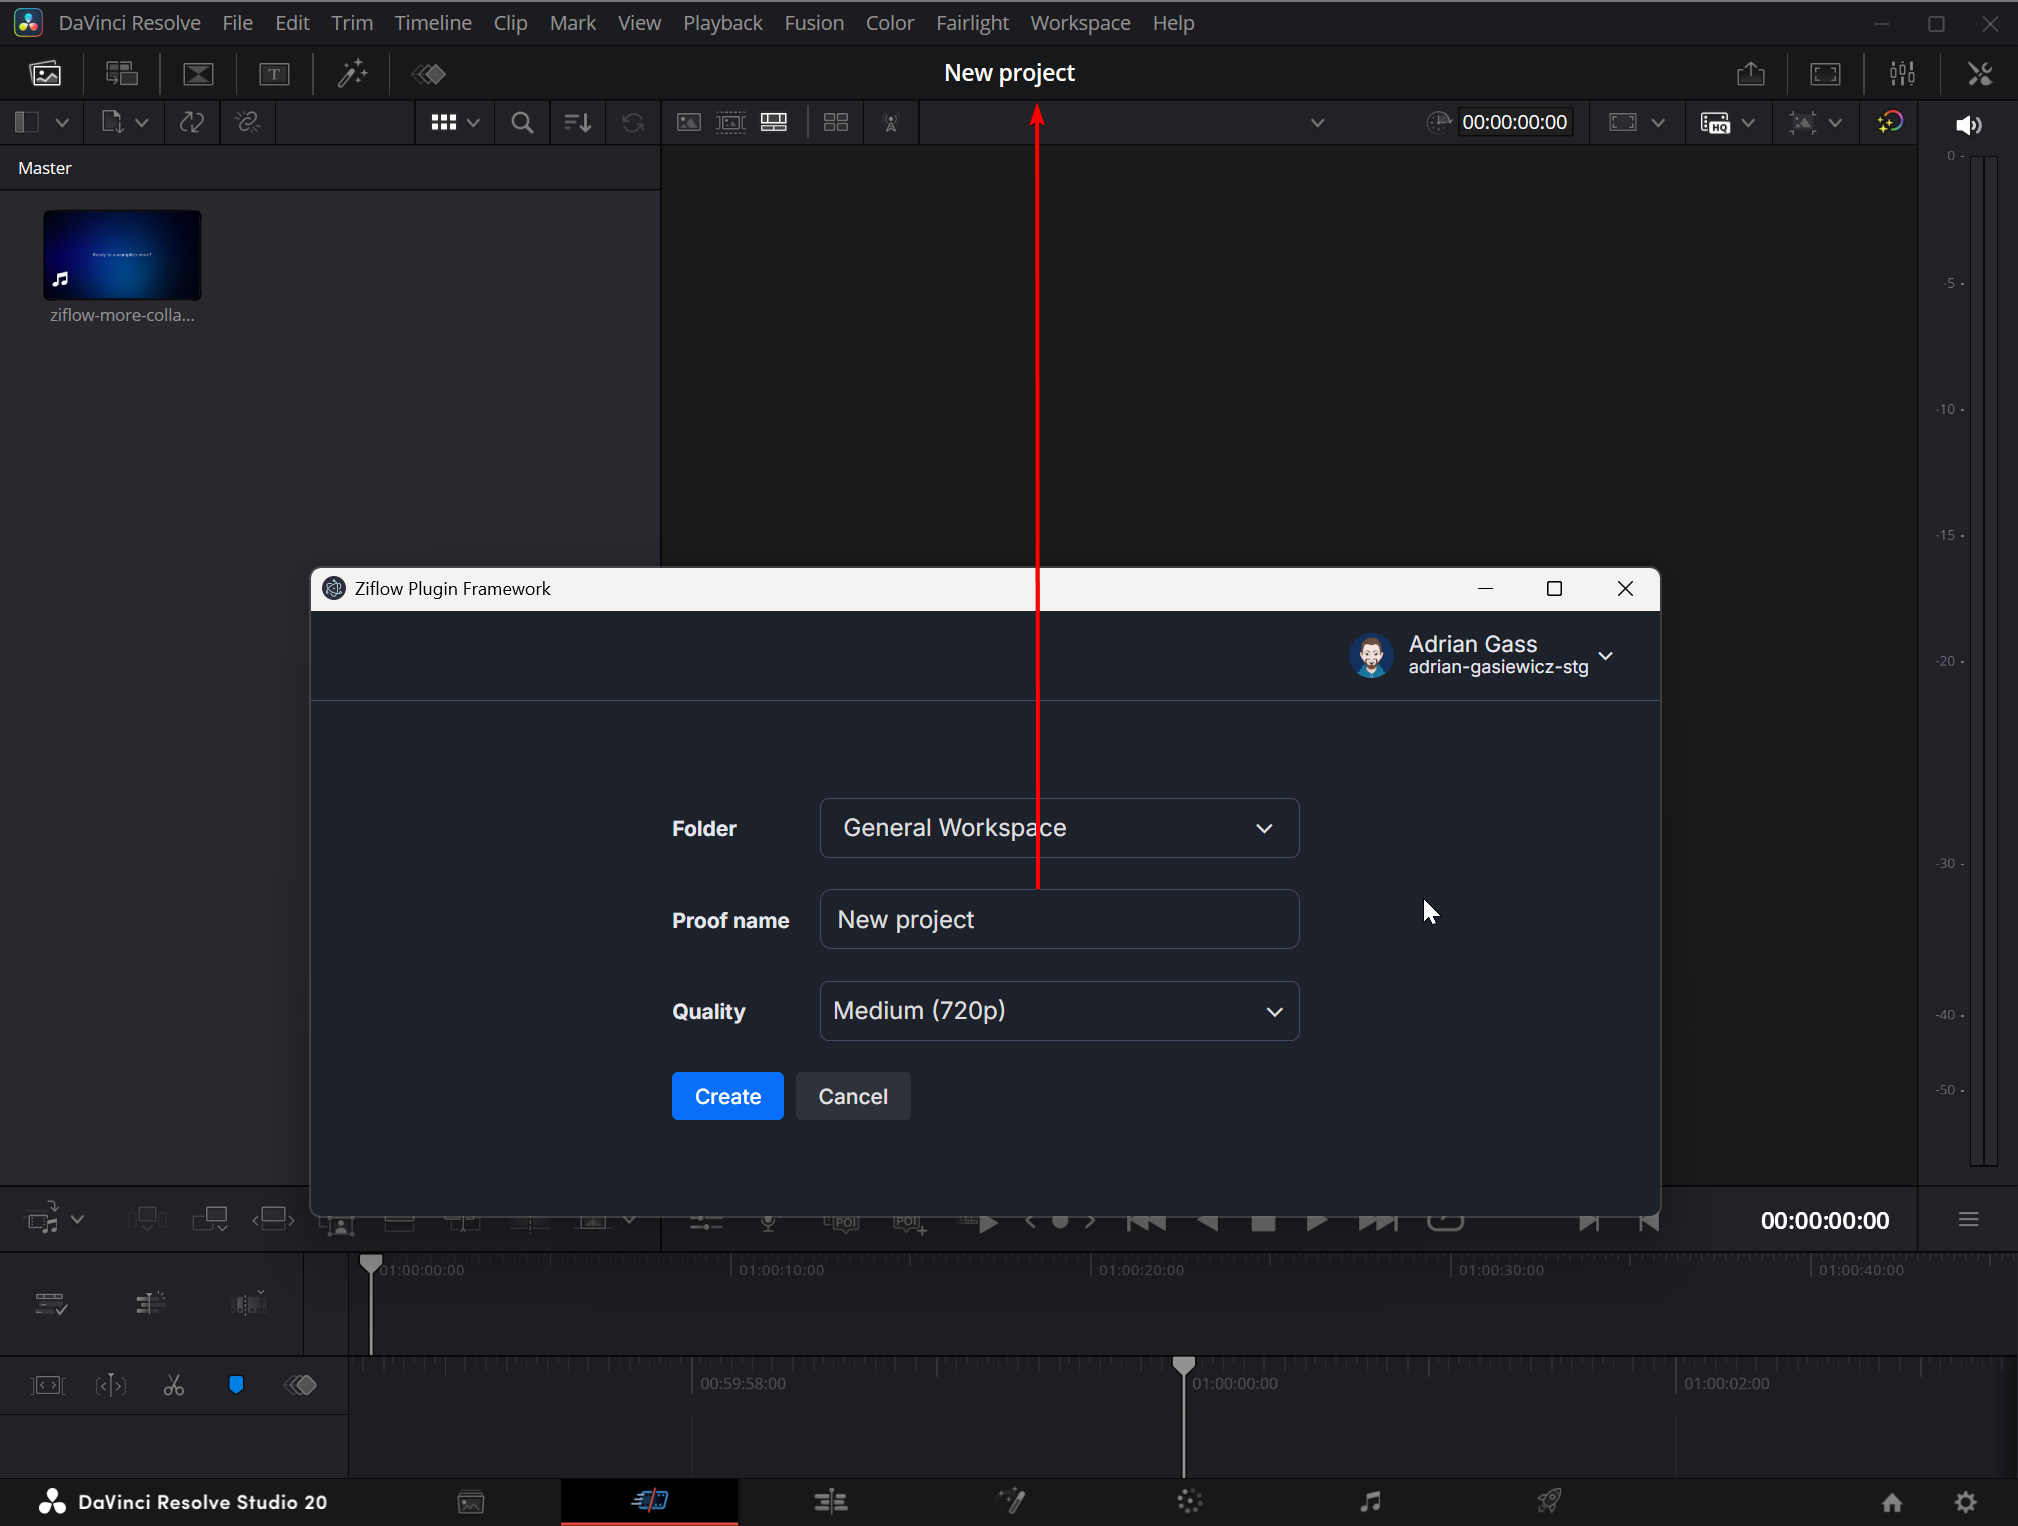Image resolution: width=2018 pixels, height=1526 pixels.
Task: Open the Transitions panel icon
Action: tap(198, 73)
